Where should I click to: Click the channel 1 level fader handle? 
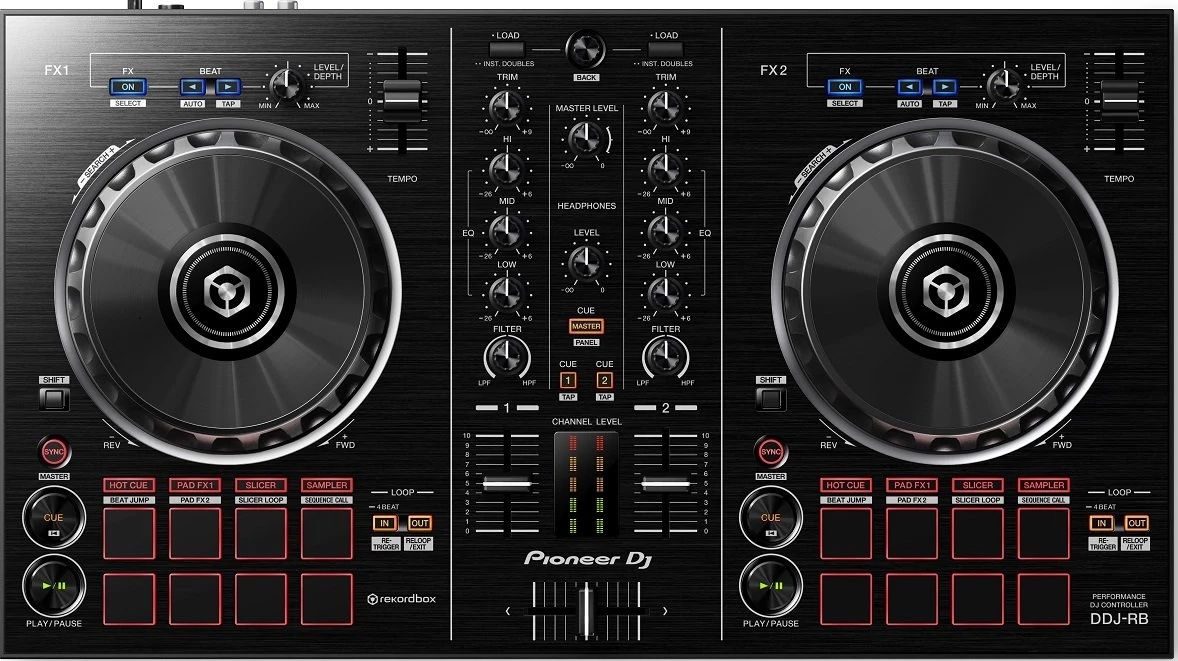pyautogui.click(x=507, y=483)
